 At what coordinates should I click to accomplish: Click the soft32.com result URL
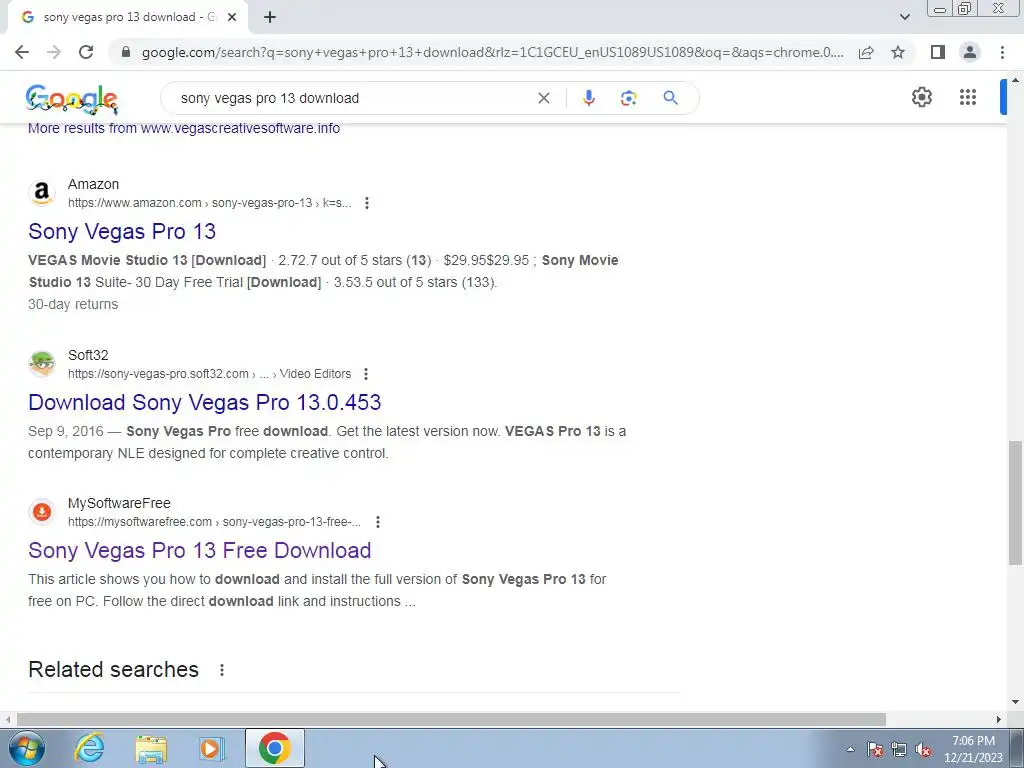point(209,374)
